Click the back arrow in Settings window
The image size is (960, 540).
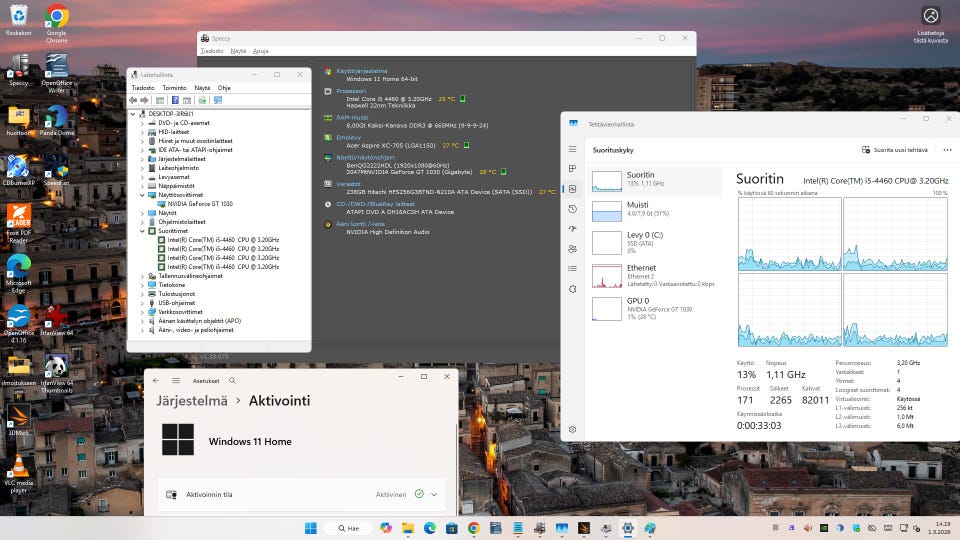156,381
